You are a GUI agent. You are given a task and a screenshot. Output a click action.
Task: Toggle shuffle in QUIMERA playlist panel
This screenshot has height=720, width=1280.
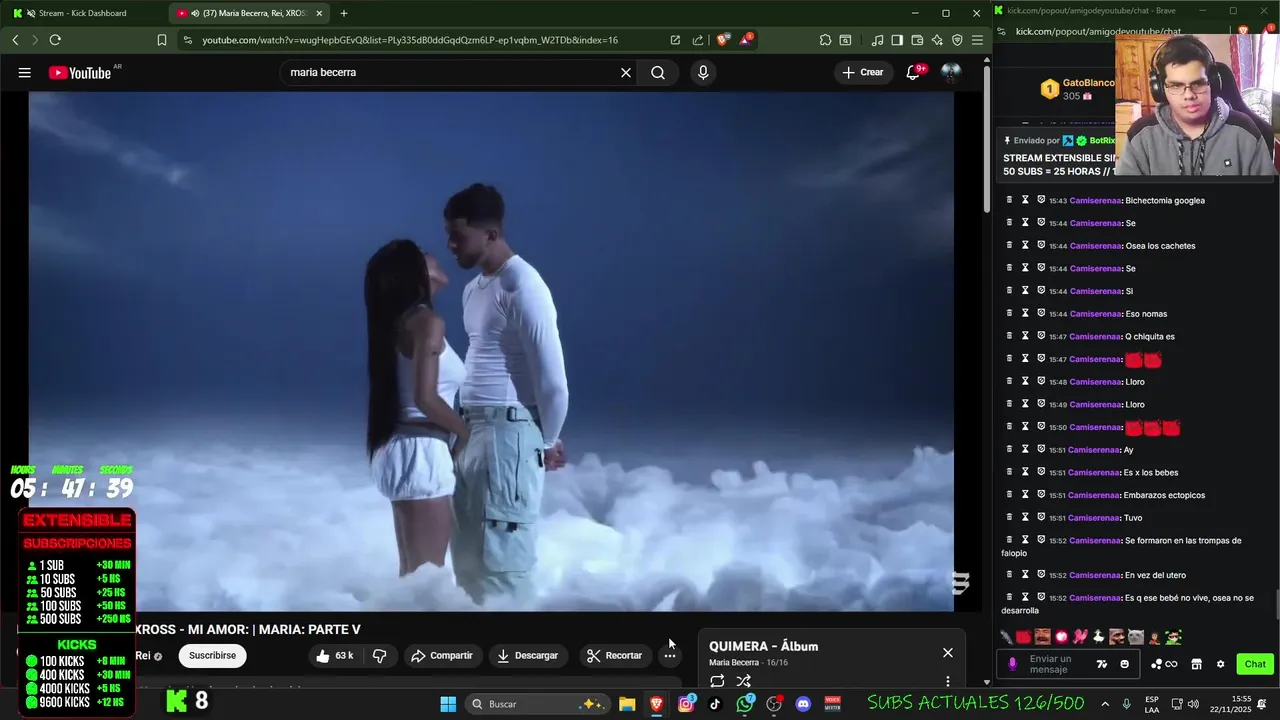coord(744,681)
